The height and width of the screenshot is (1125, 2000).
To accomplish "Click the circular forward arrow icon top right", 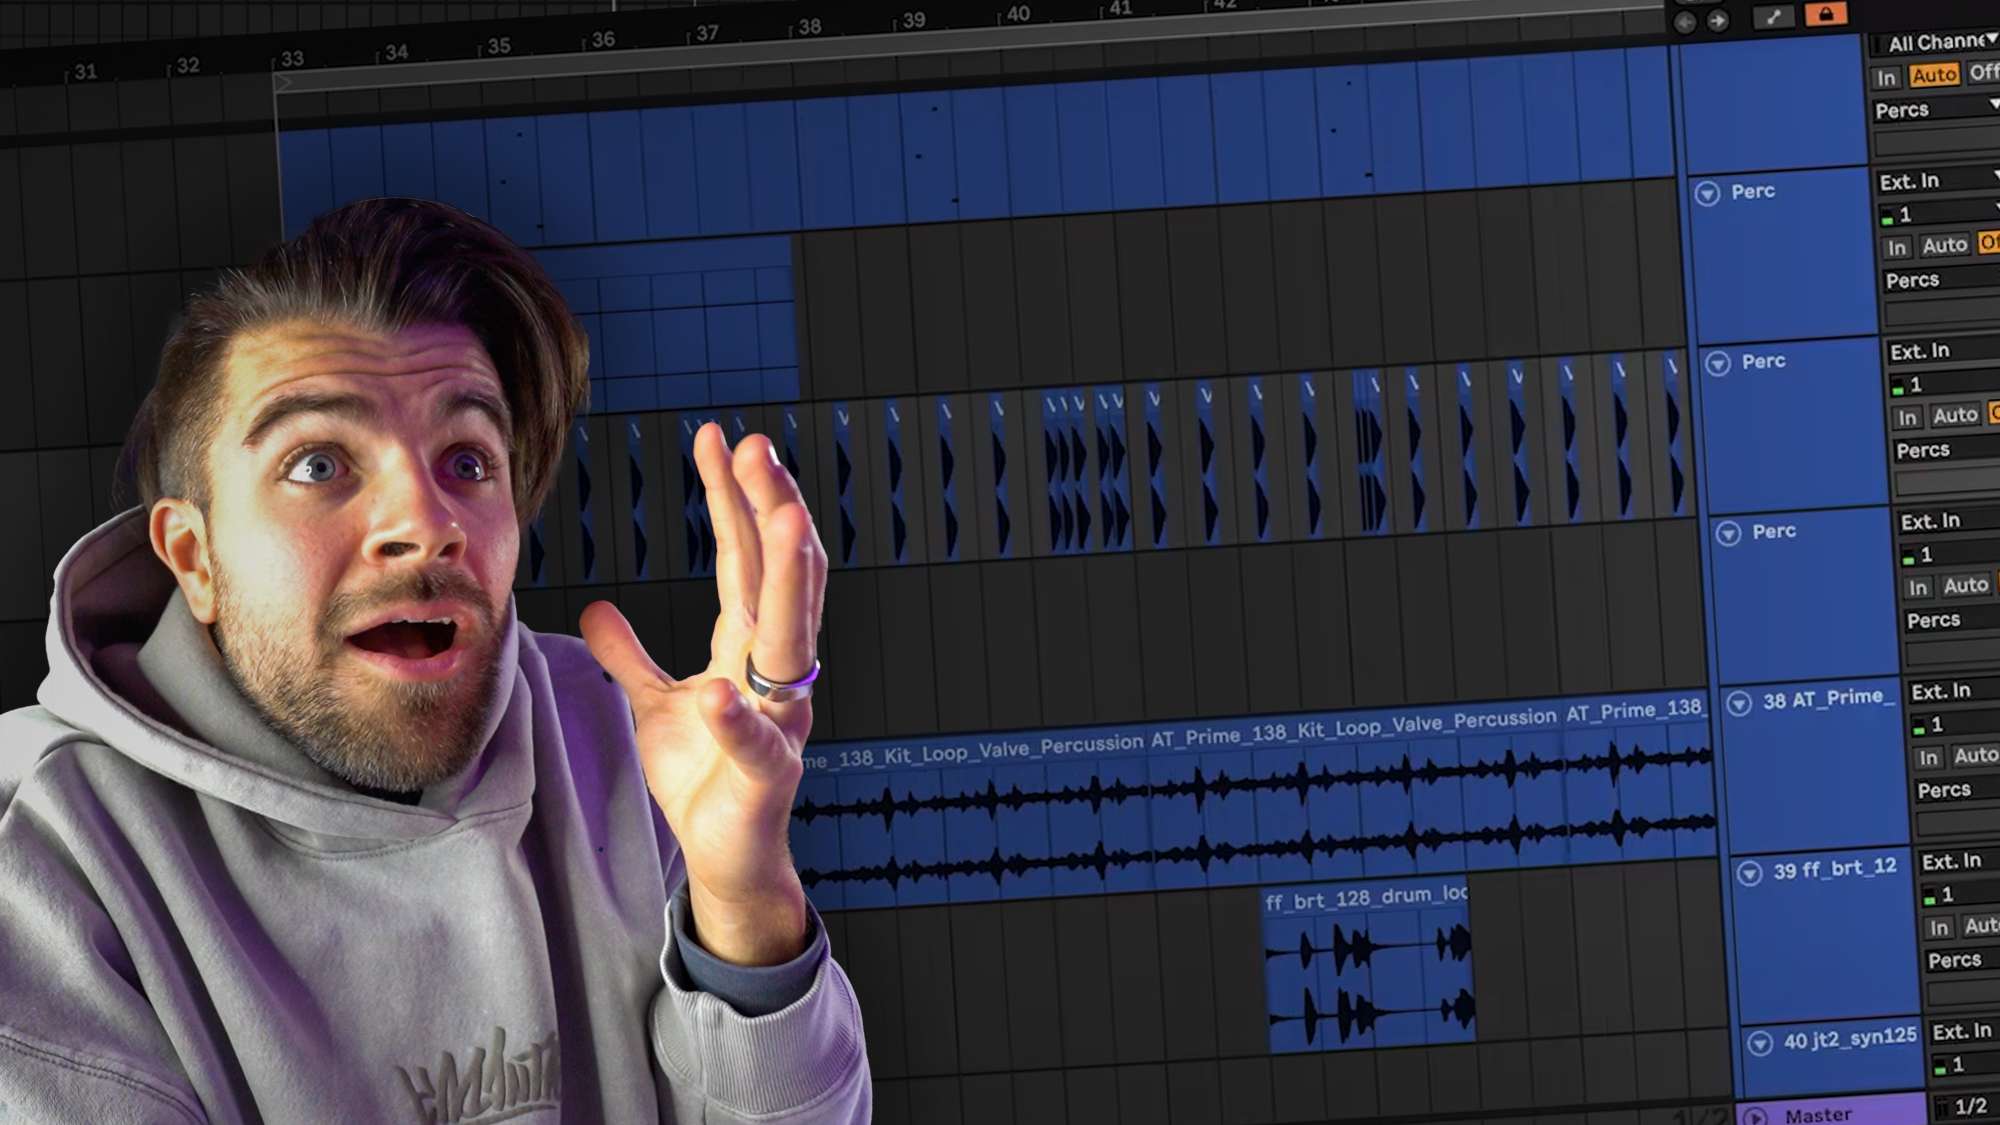I will [1718, 19].
